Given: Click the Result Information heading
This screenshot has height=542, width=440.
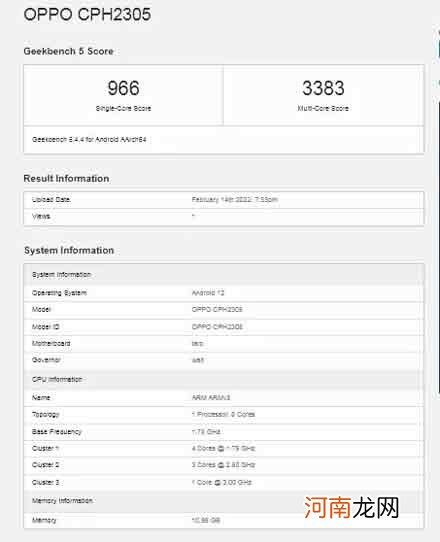Looking at the screenshot, I should pyautogui.click(x=66, y=179).
